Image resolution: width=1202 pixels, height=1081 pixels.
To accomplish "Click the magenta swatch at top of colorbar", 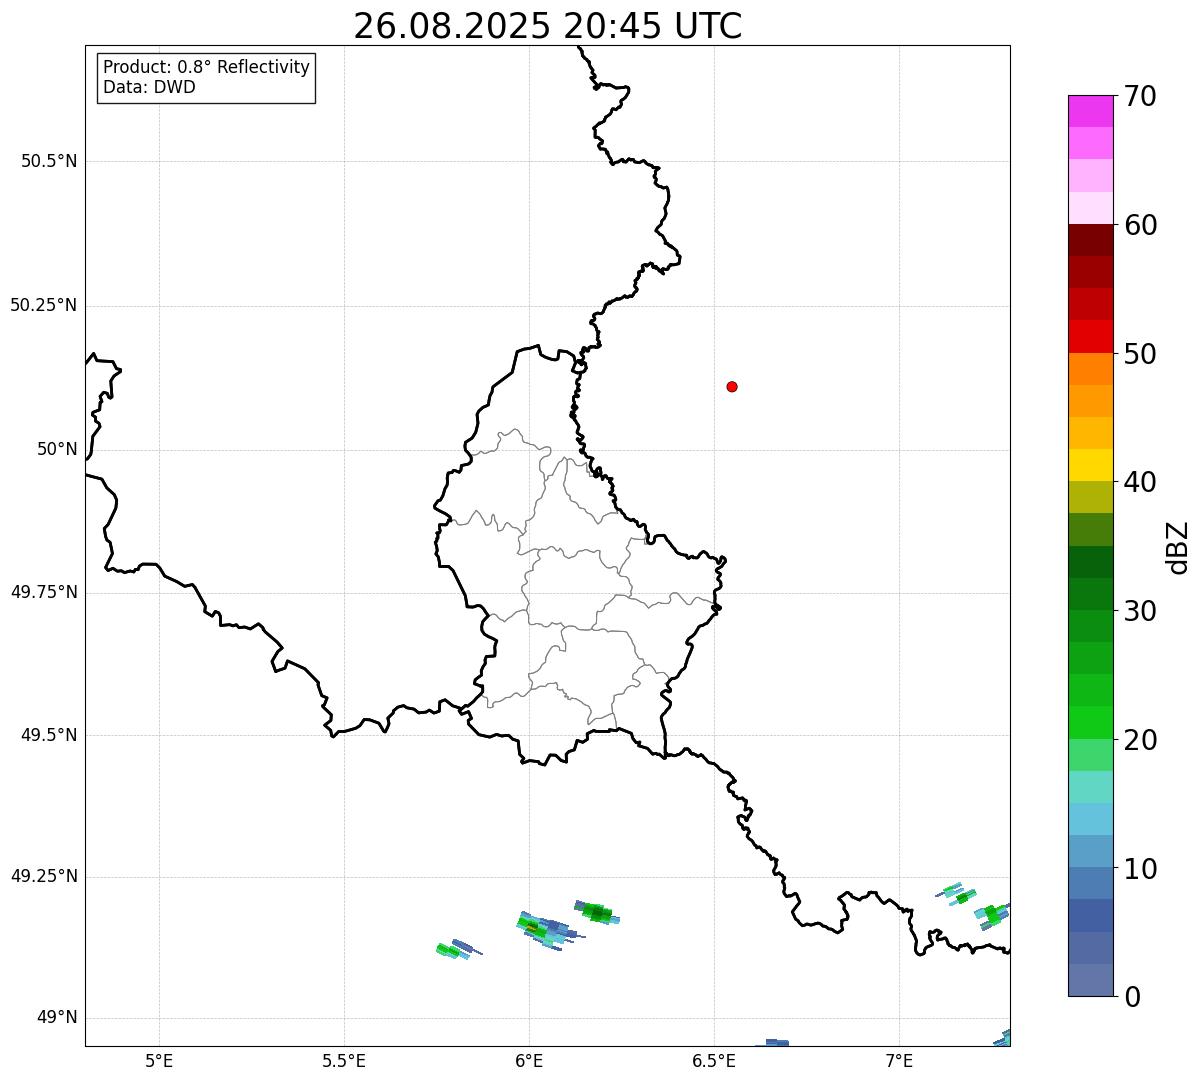I will pyautogui.click(x=1090, y=111).
